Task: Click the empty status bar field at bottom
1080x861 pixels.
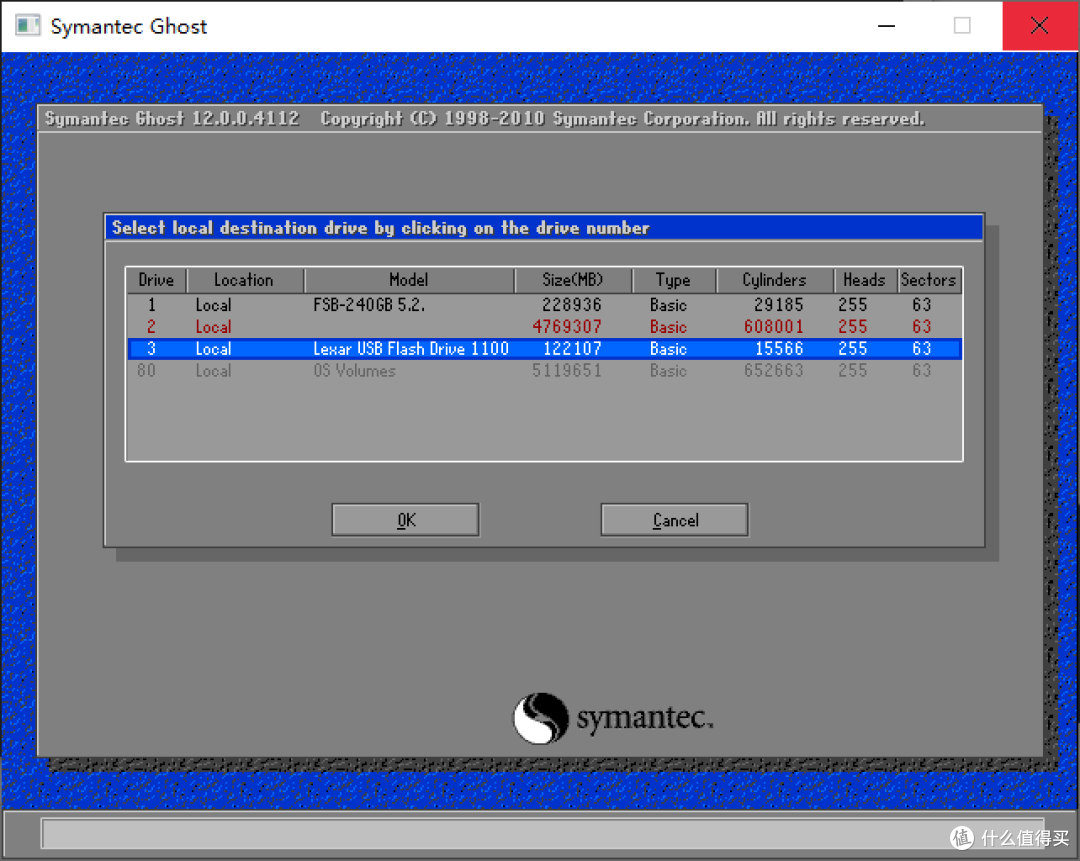Action: [543, 833]
